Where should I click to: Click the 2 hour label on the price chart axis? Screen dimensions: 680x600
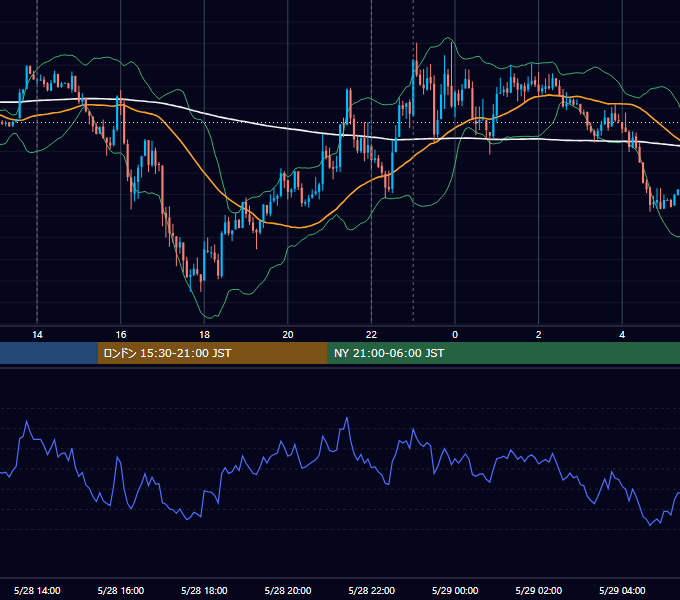pos(539,335)
